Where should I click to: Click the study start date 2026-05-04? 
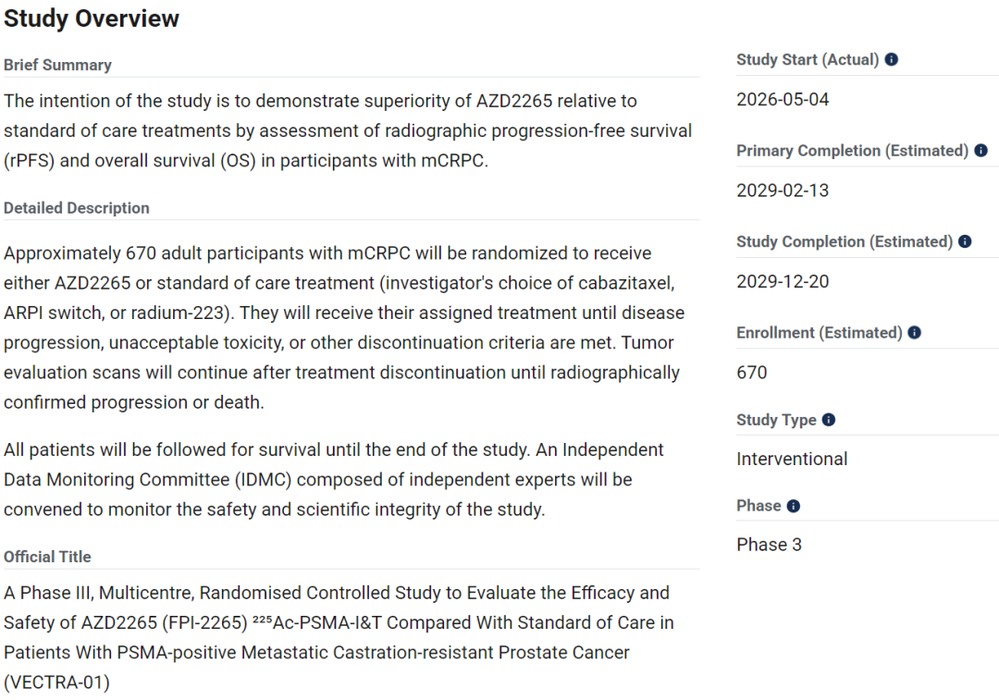[x=782, y=99]
